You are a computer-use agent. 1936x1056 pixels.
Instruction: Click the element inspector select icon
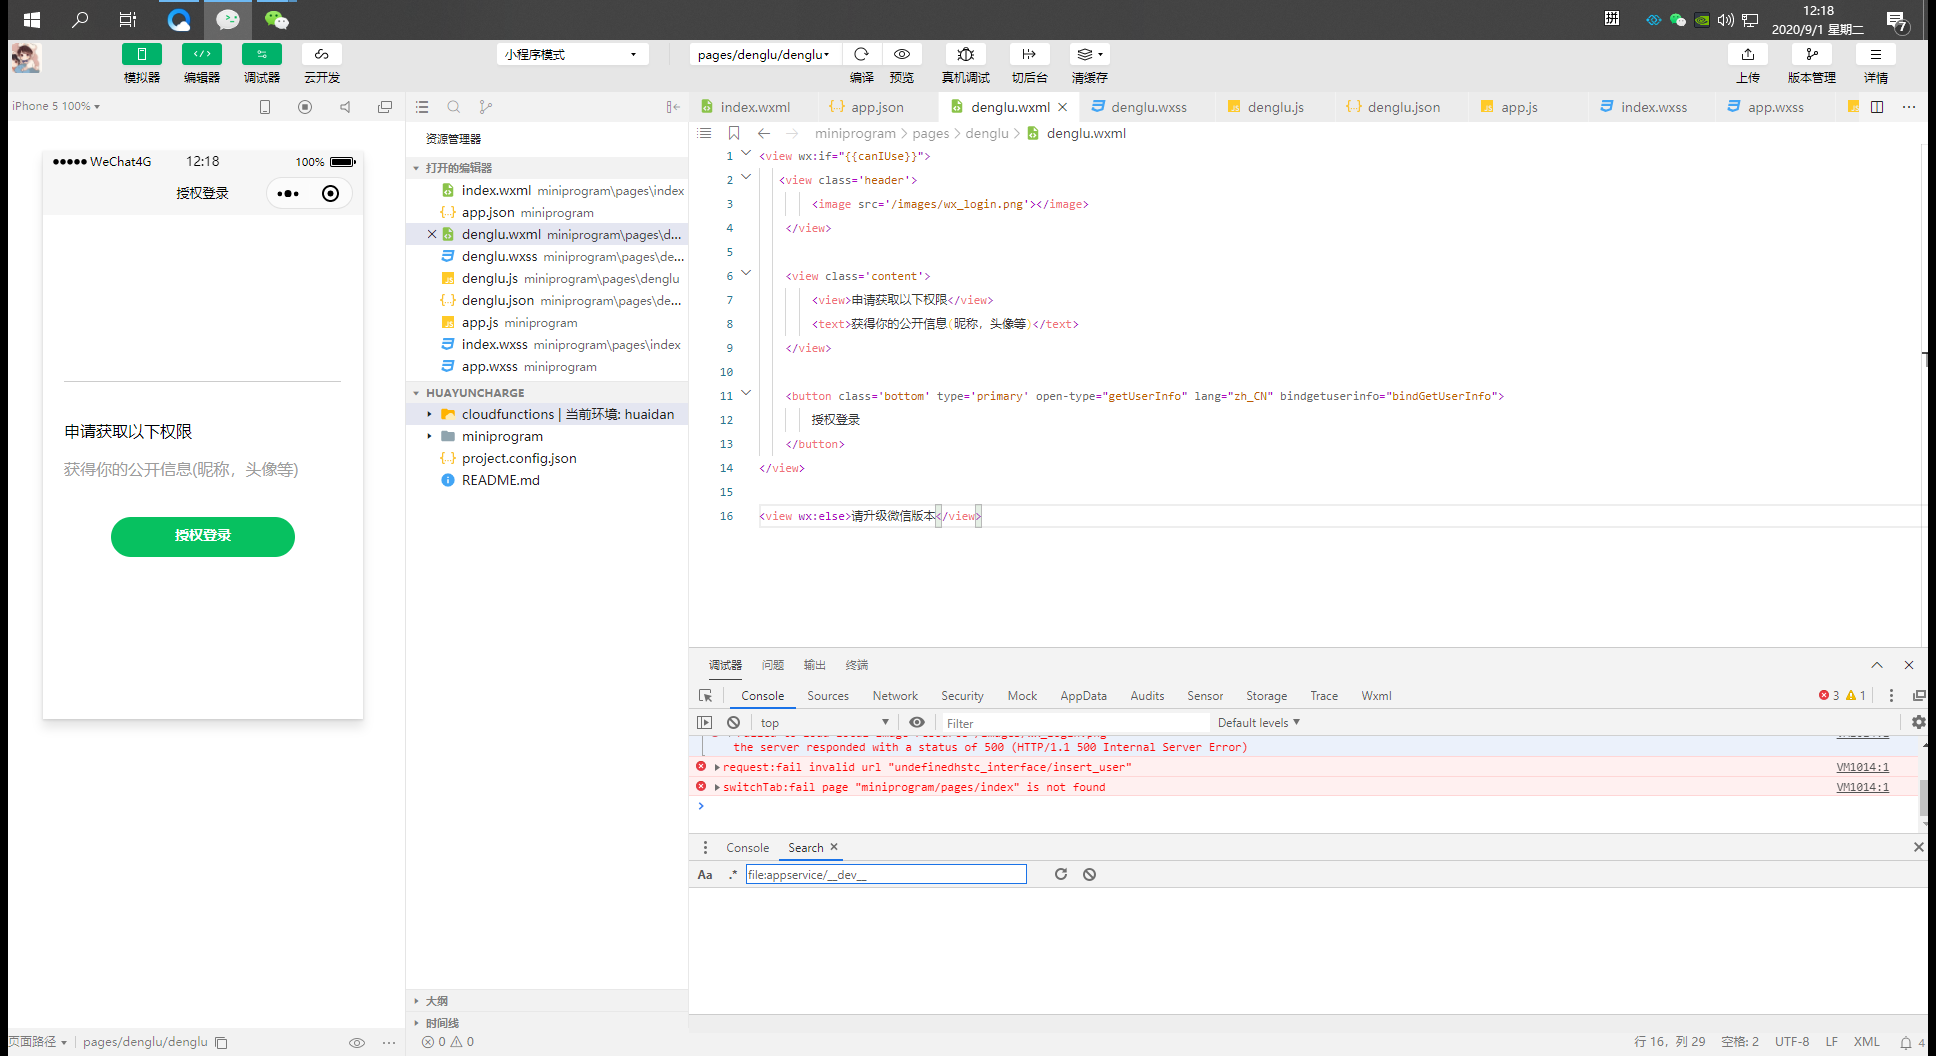click(706, 696)
